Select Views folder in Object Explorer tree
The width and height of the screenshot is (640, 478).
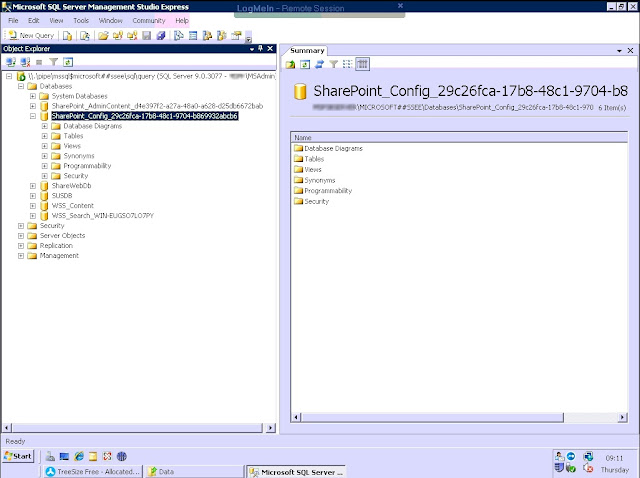[x=72, y=146]
